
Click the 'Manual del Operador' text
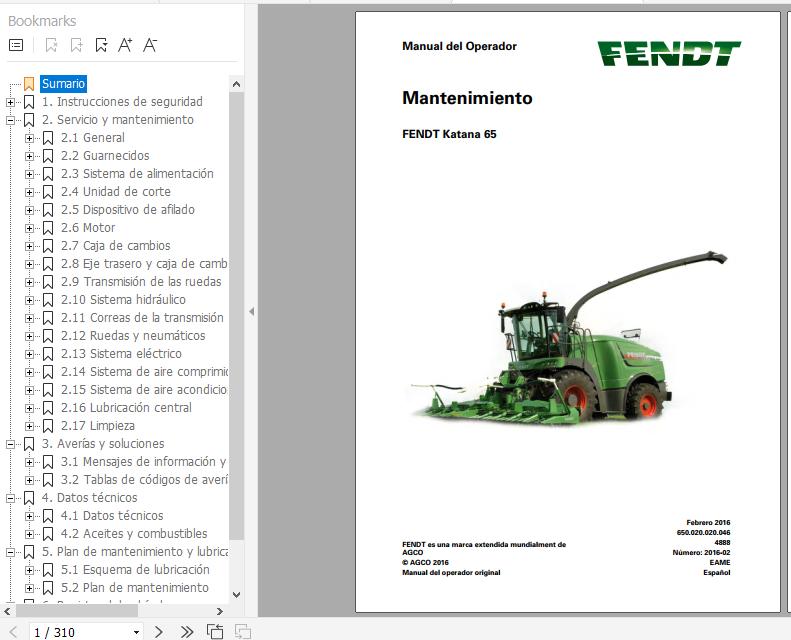pyautogui.click(x=459, y=46)
